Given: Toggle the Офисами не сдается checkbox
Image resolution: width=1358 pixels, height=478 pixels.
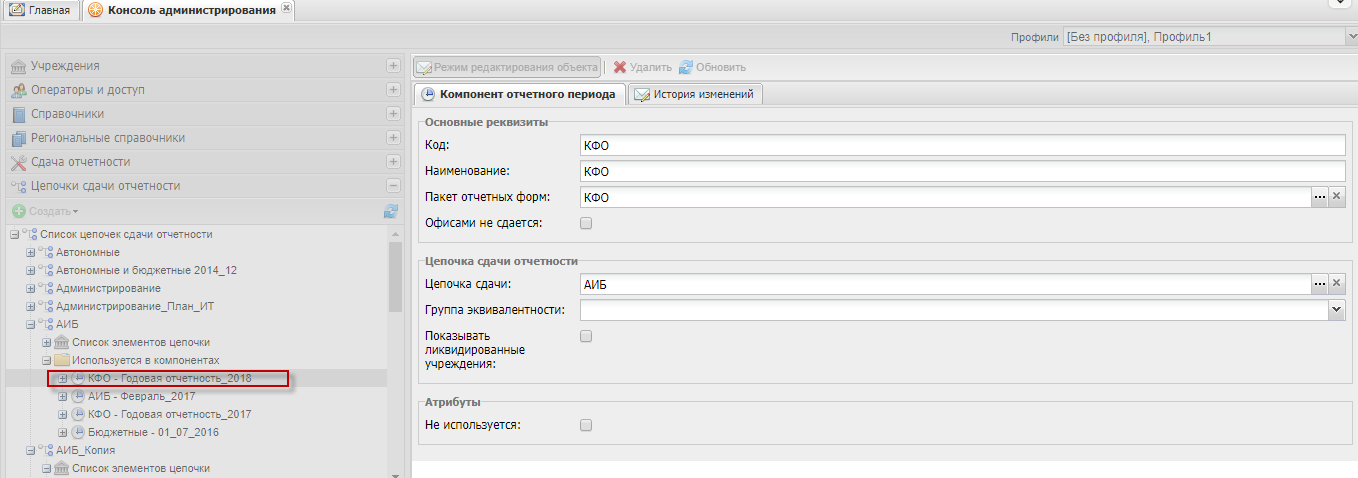Looking at the screenshot, I should 586,223.
